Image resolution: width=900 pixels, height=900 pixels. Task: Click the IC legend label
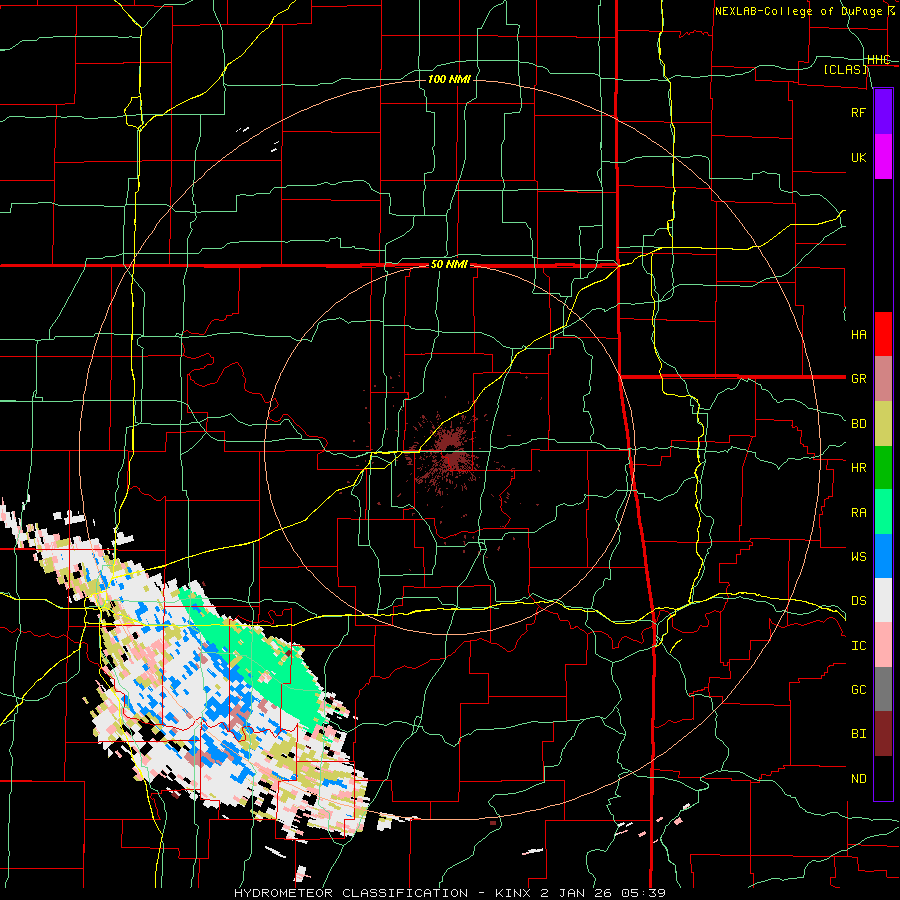(858, 646)
